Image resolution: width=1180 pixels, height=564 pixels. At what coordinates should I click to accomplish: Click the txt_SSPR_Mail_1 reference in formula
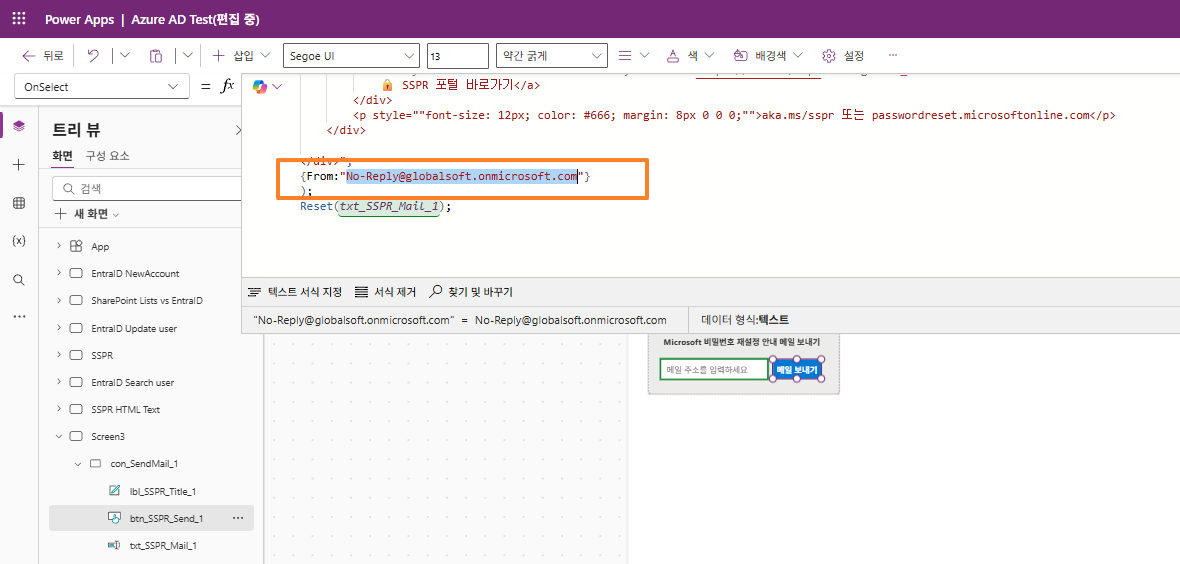point(389,206)
